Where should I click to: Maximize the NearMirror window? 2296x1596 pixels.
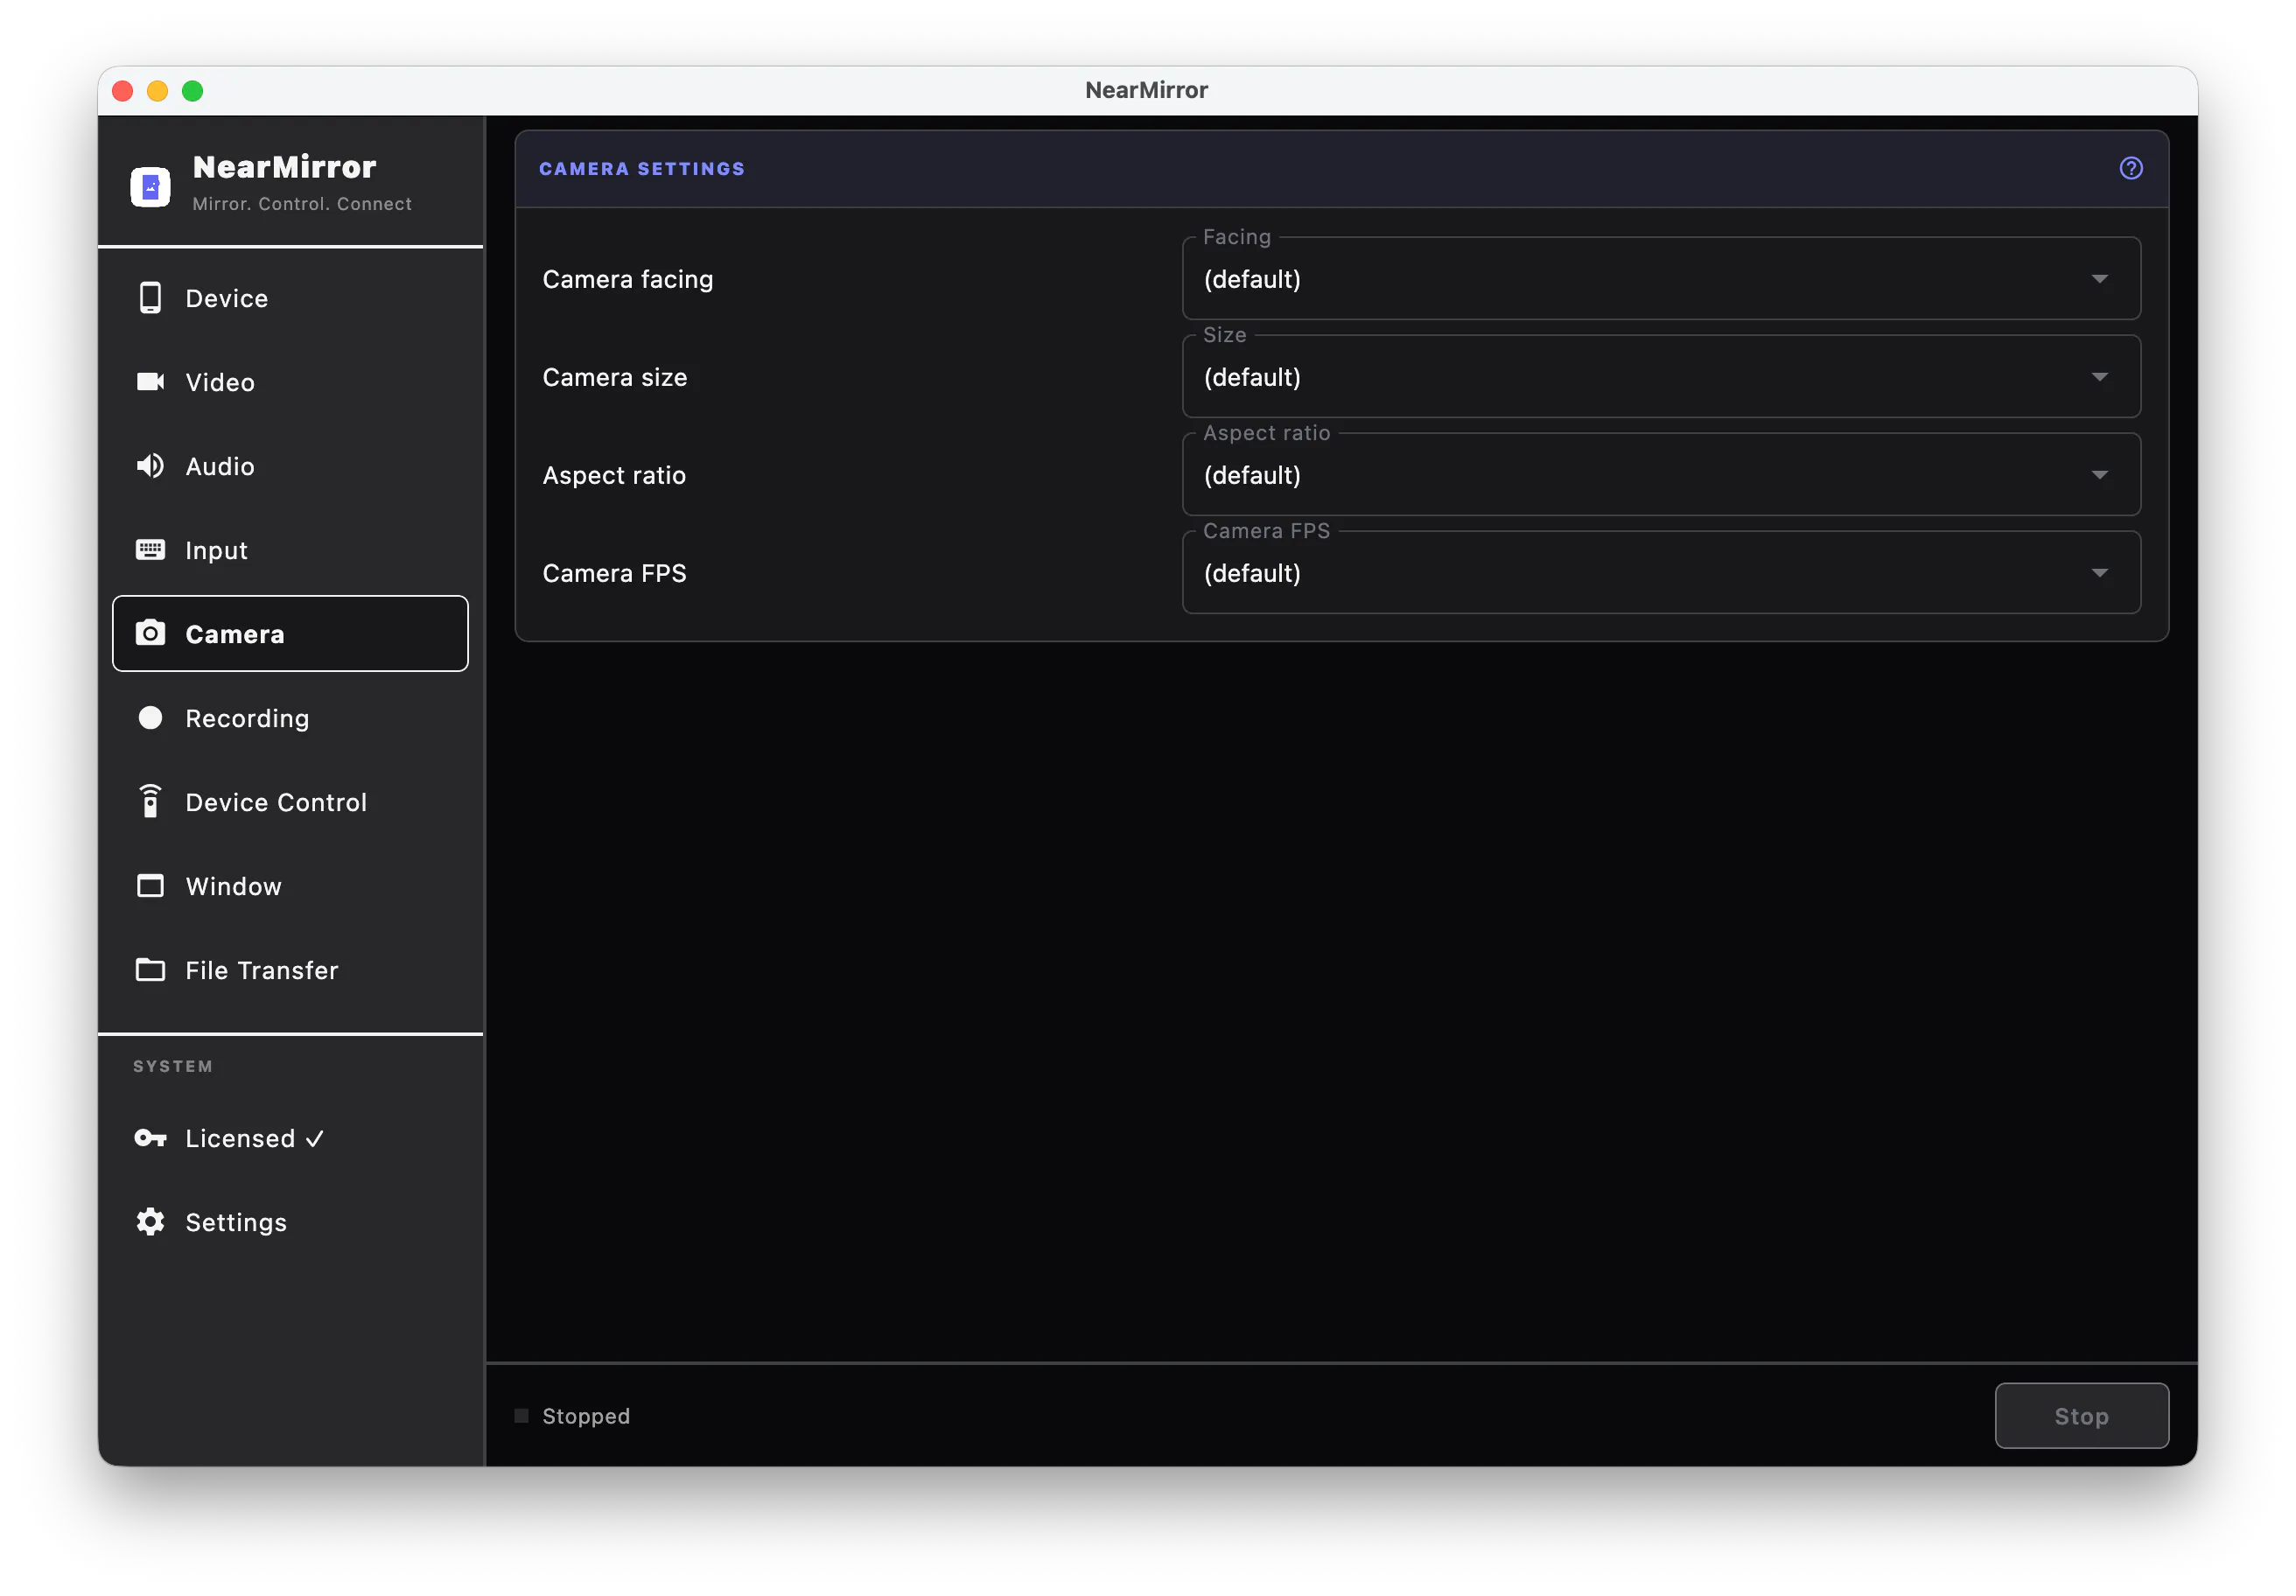pos(193,91)
